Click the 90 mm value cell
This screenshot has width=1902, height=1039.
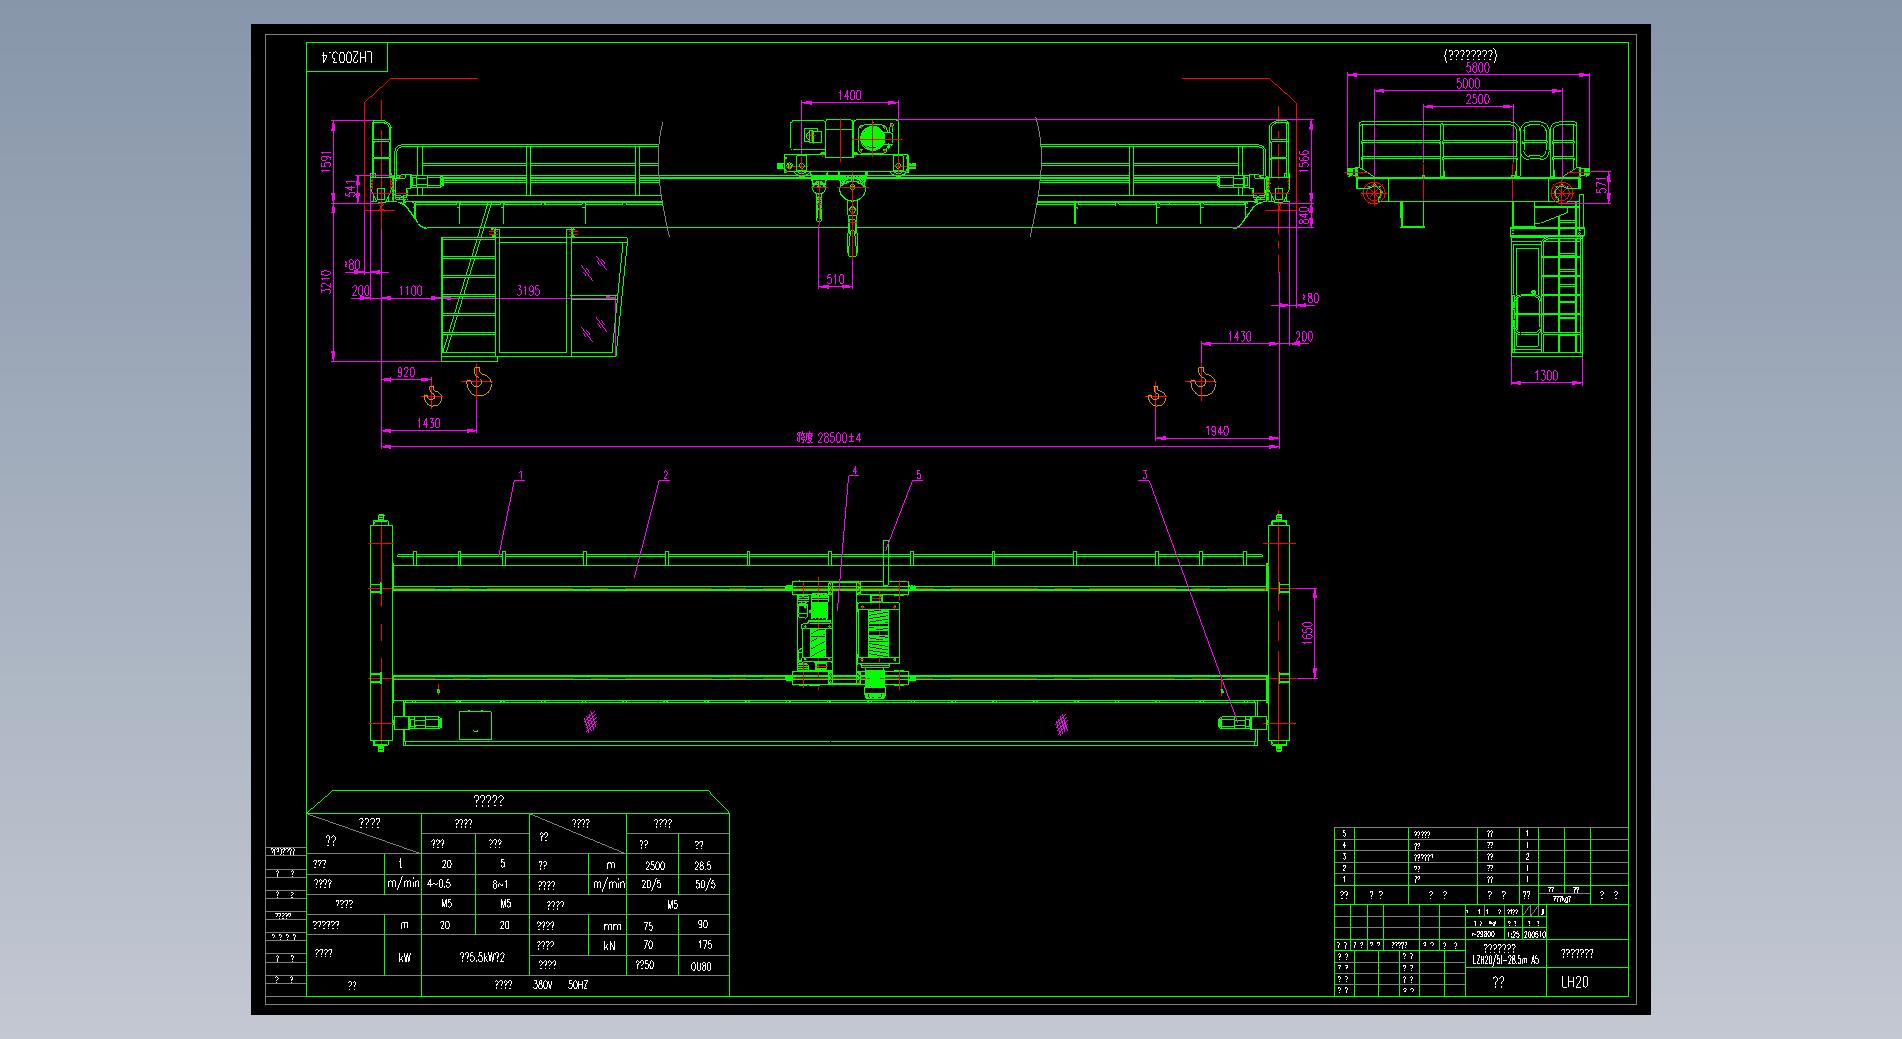click(x=703, y=925)
